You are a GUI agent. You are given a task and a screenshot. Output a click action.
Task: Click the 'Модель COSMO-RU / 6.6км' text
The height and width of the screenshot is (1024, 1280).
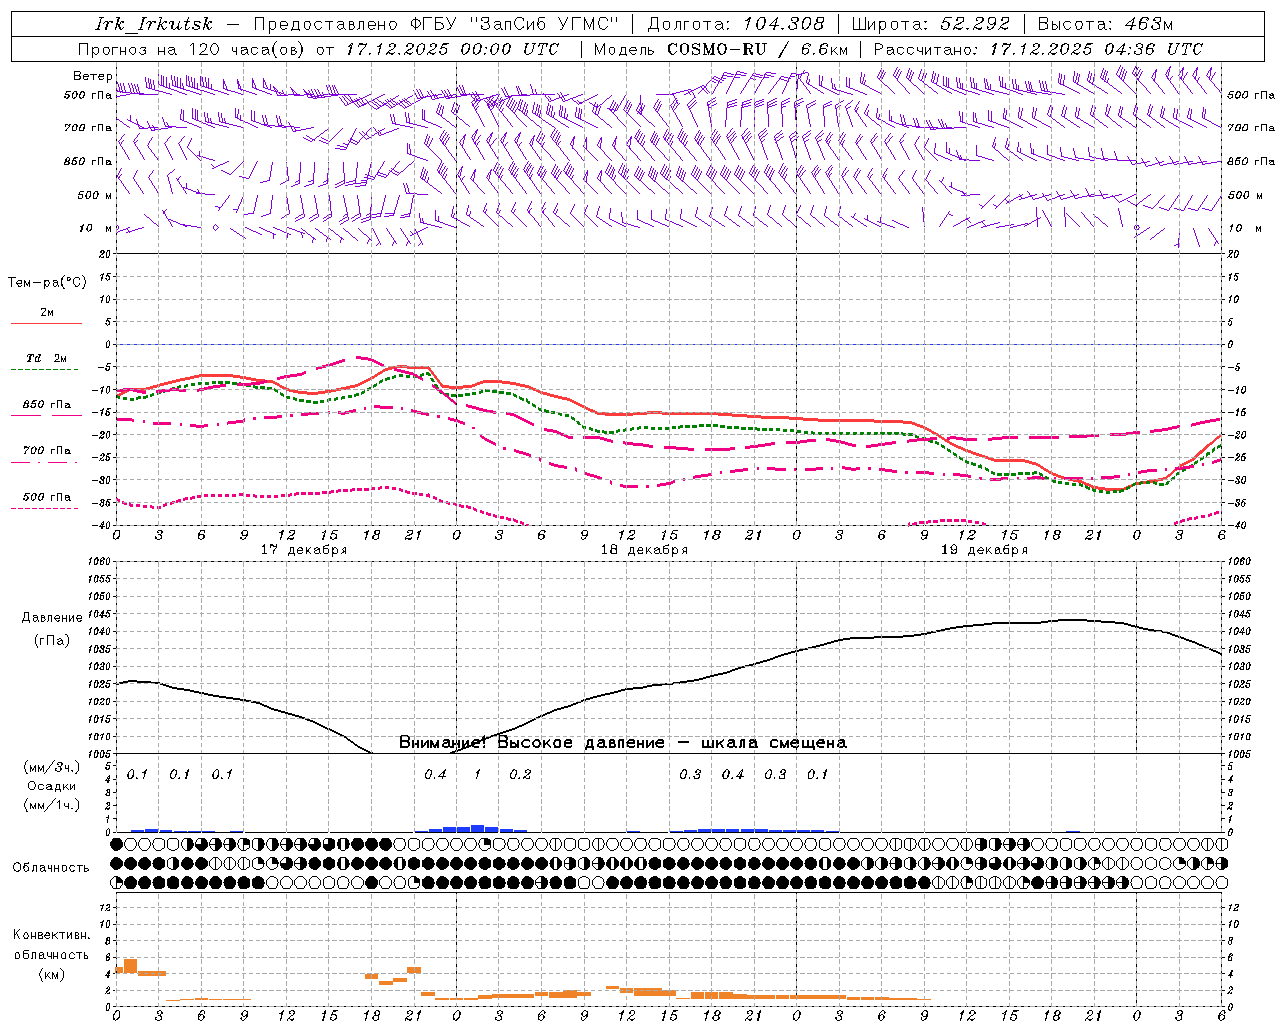click(721, 49)
